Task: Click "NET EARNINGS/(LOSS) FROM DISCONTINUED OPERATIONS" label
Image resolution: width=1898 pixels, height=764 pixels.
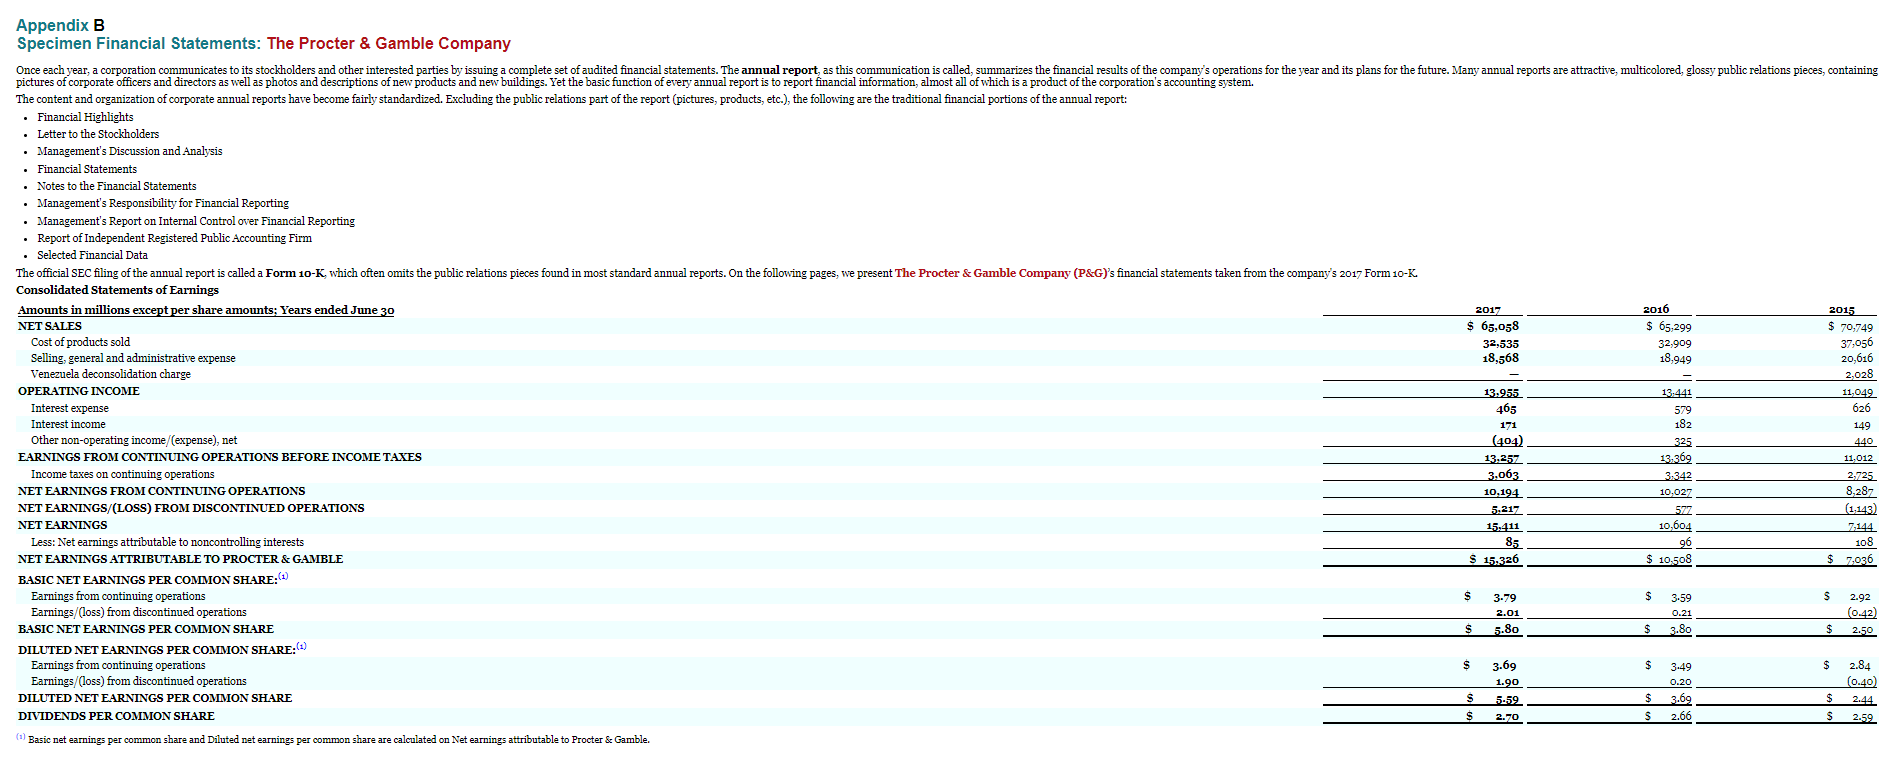Action: tap(191, 508)
